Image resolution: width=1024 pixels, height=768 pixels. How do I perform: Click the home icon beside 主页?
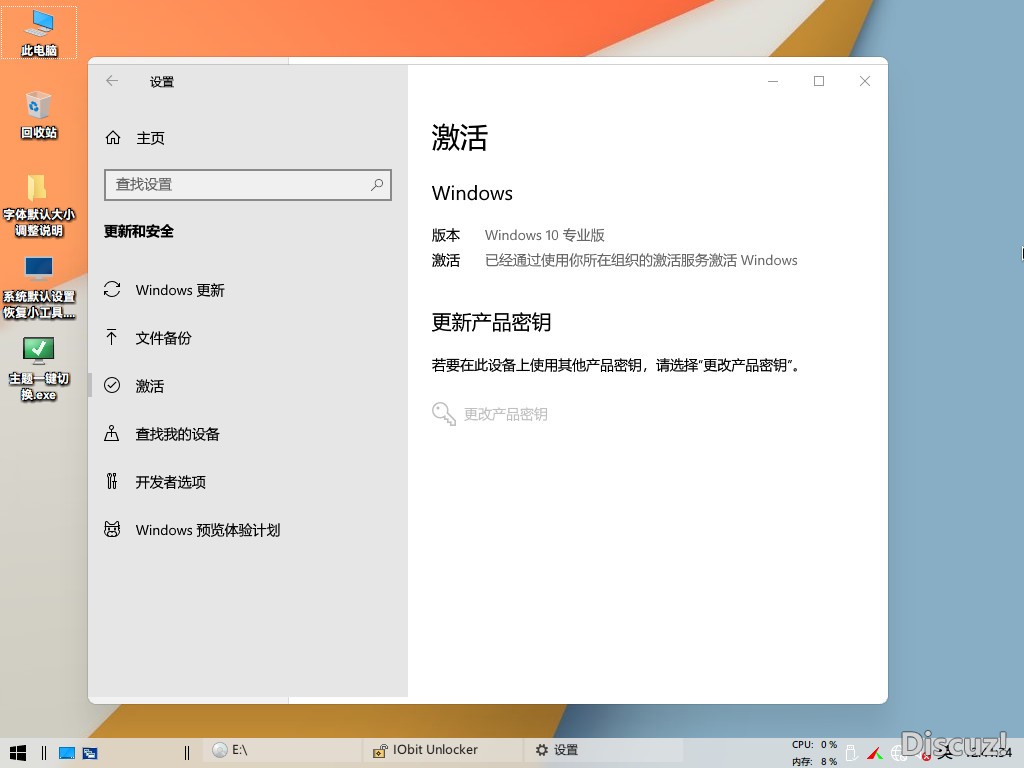coord(113,138)
